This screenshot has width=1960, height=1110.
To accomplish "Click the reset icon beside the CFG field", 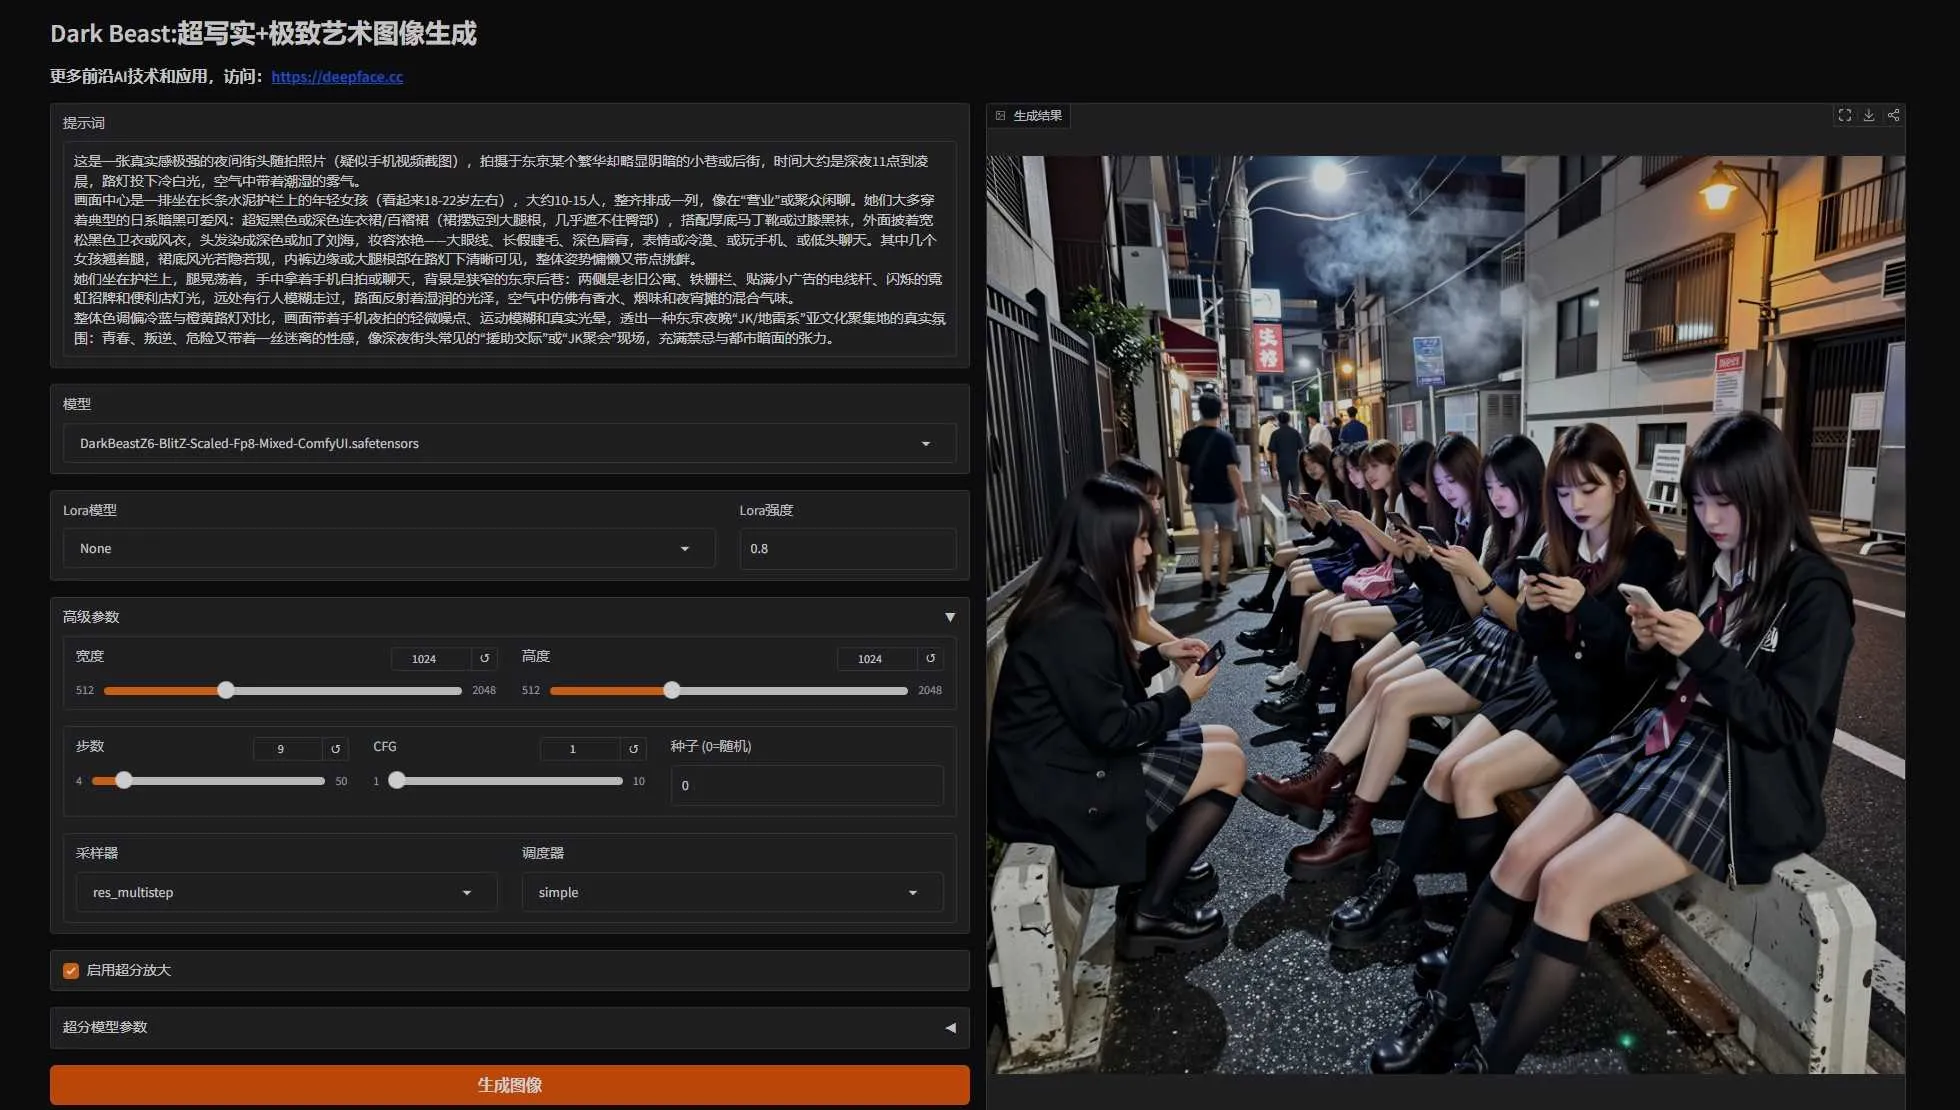I will tap(632, 748).
